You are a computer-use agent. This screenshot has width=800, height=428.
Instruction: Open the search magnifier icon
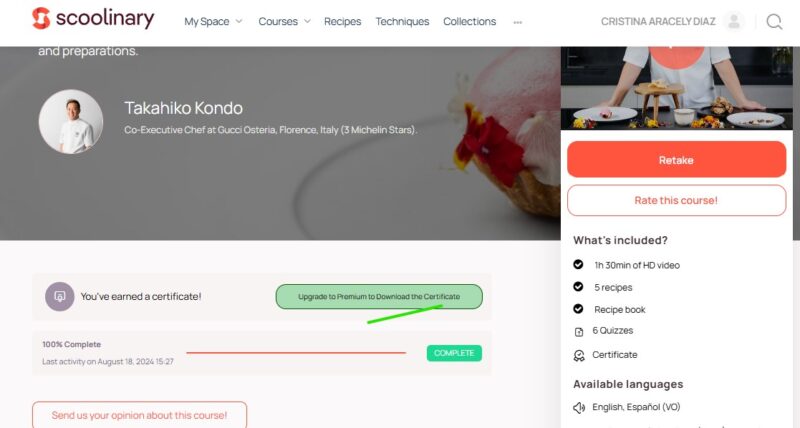774,21
